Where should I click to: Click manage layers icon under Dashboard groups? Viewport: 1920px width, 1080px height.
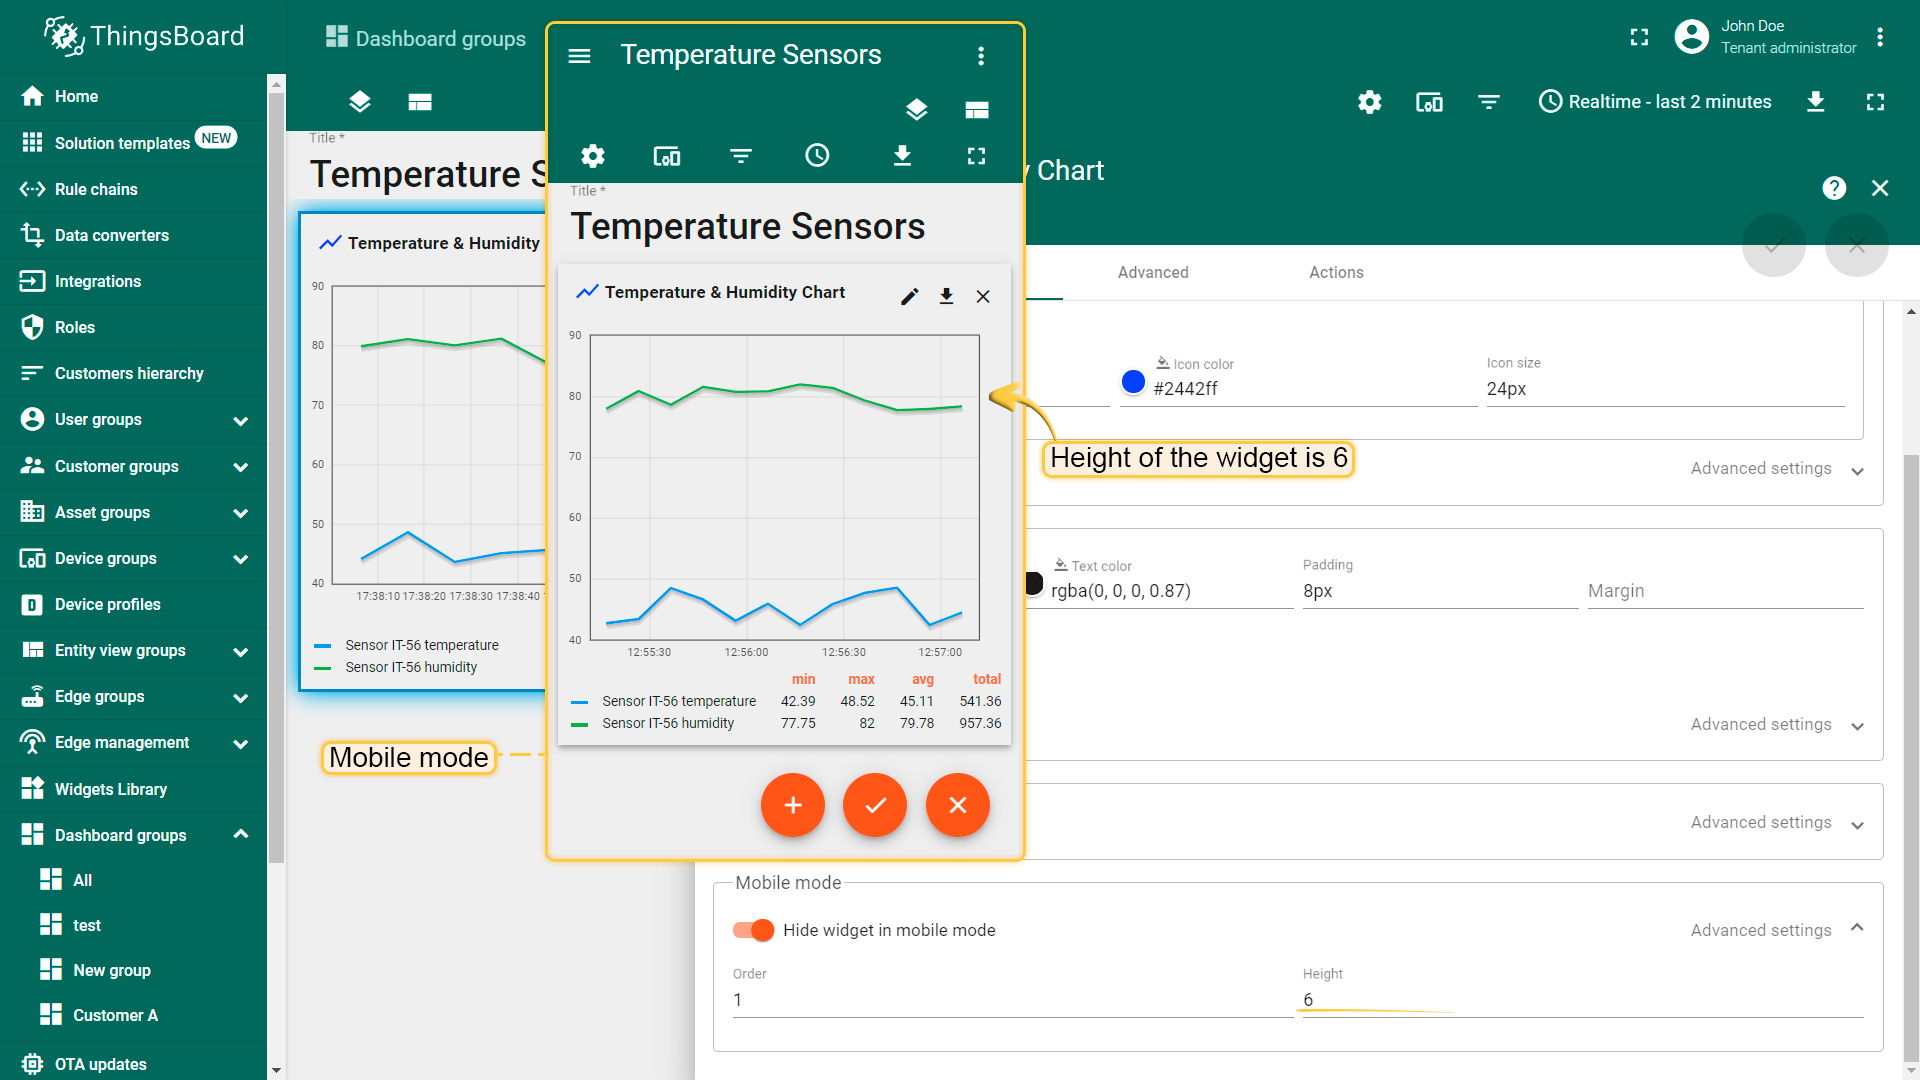tap(360, 102)
